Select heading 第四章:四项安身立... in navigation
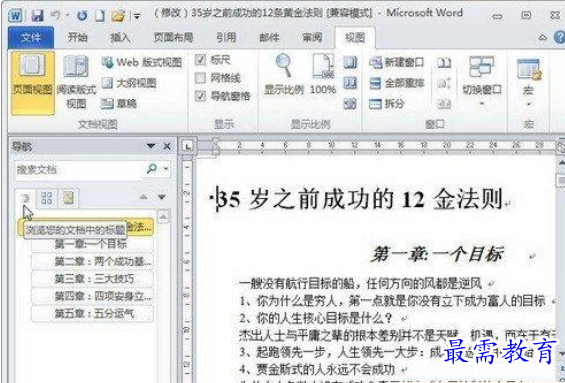Viewport: 565px width, 383px height. [x=92, y=296]
